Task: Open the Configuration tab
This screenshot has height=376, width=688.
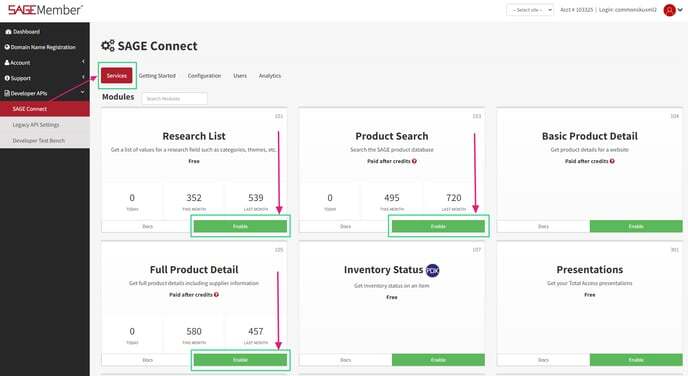Action: coord(204,76)
